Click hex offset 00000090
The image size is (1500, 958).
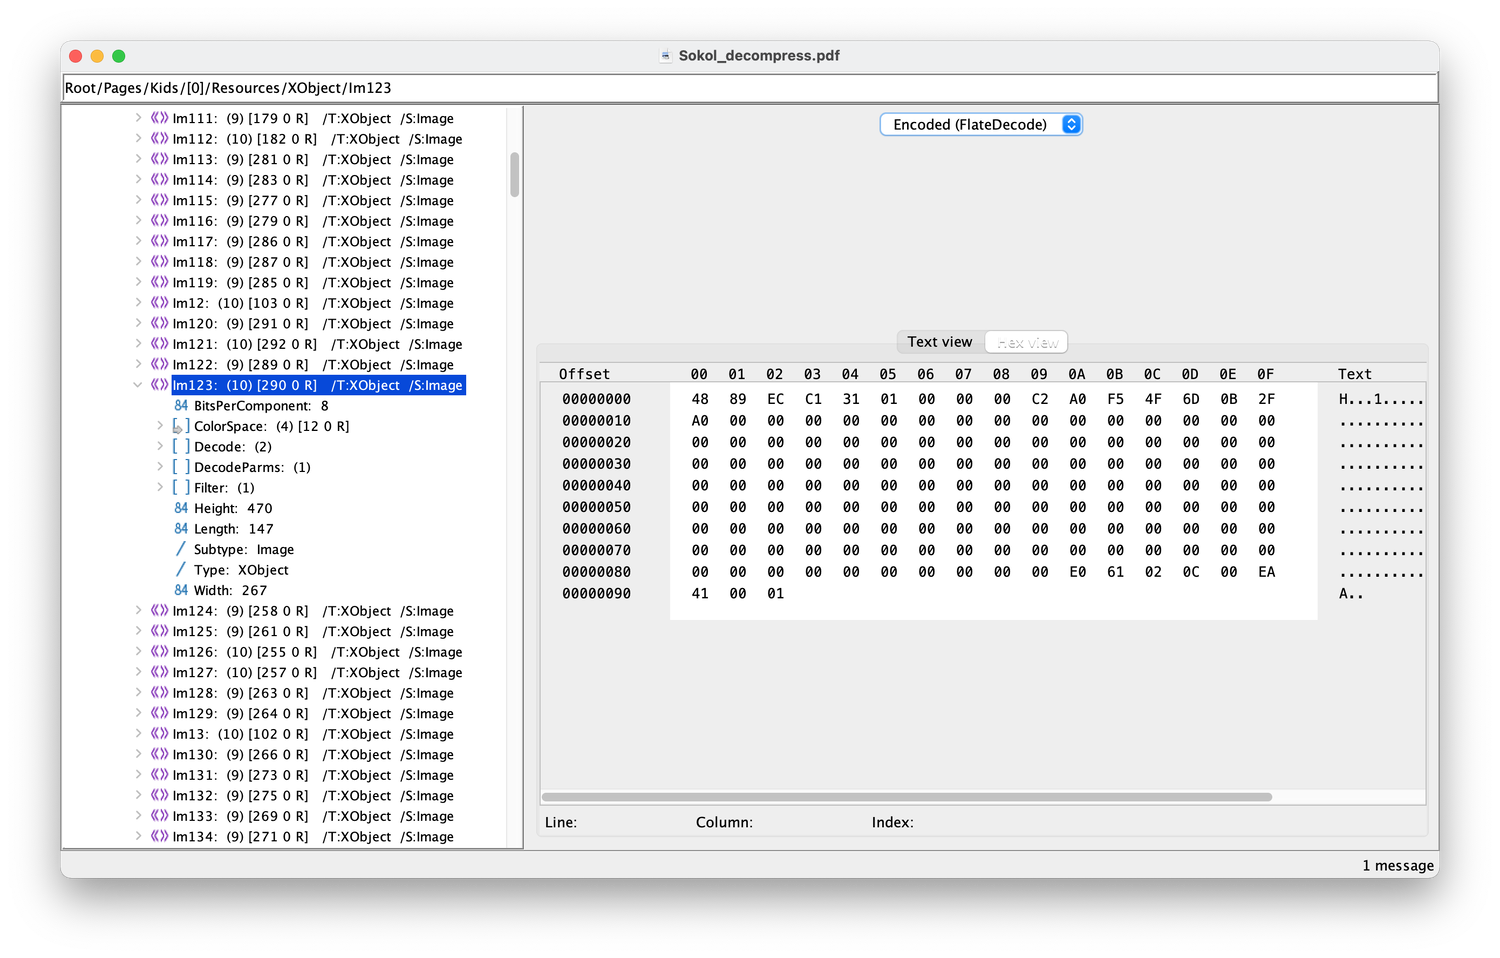[x=596, y=593]
